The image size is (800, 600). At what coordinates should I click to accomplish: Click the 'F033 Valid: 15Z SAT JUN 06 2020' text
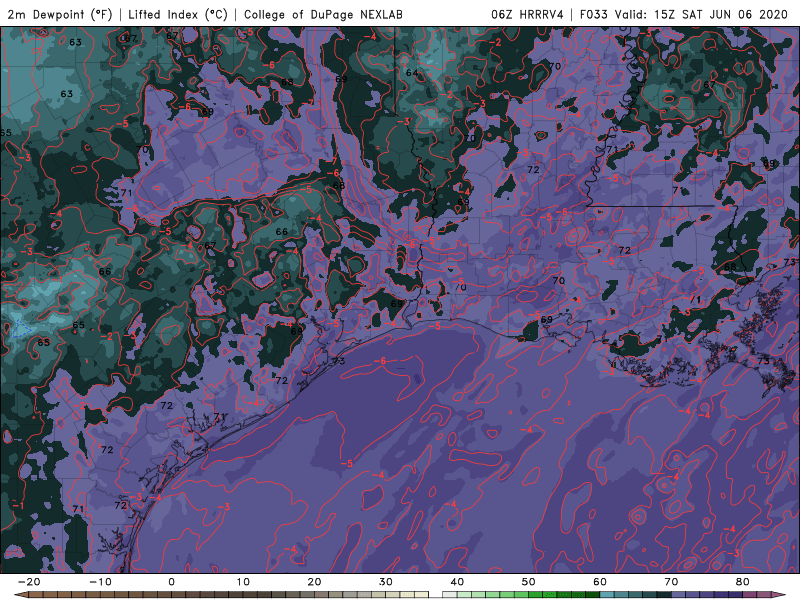pyautogui.click(x=684, y=14)
